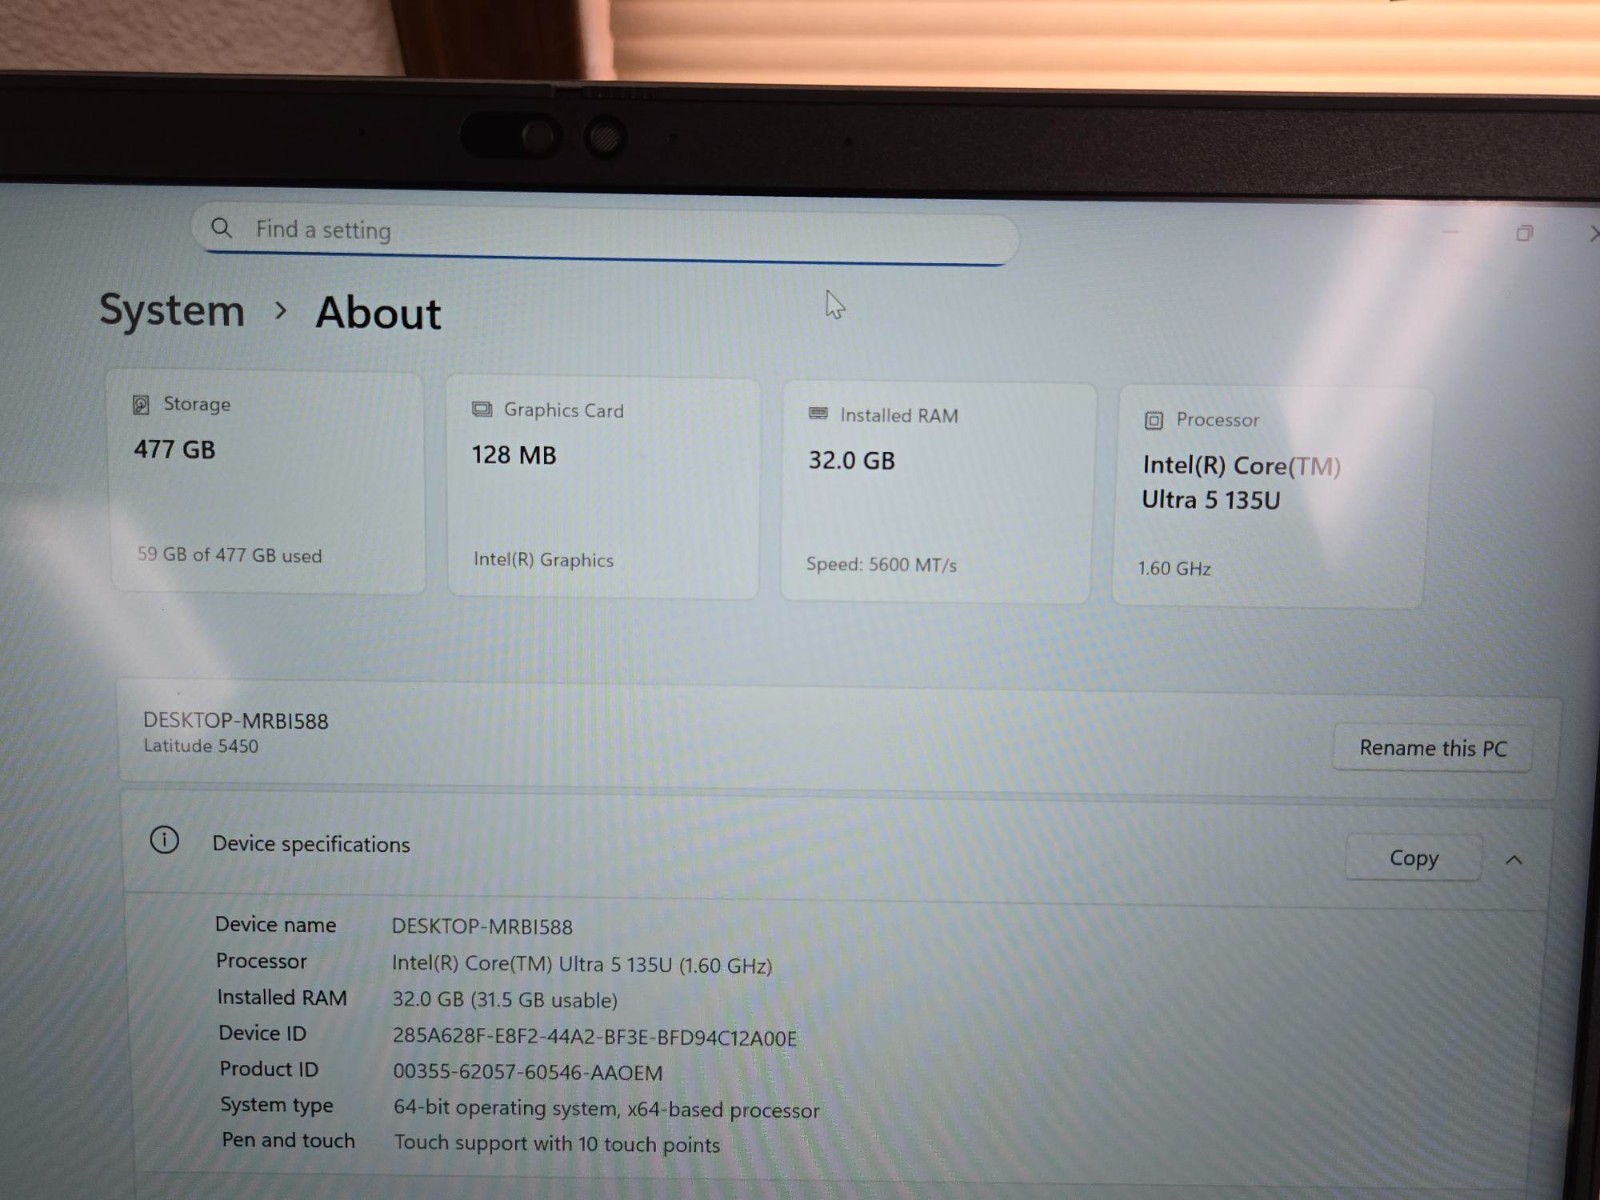Screen dimensions: 1600x1200
Task: Click the Installed RAM icon
Action: click(818, 413)
